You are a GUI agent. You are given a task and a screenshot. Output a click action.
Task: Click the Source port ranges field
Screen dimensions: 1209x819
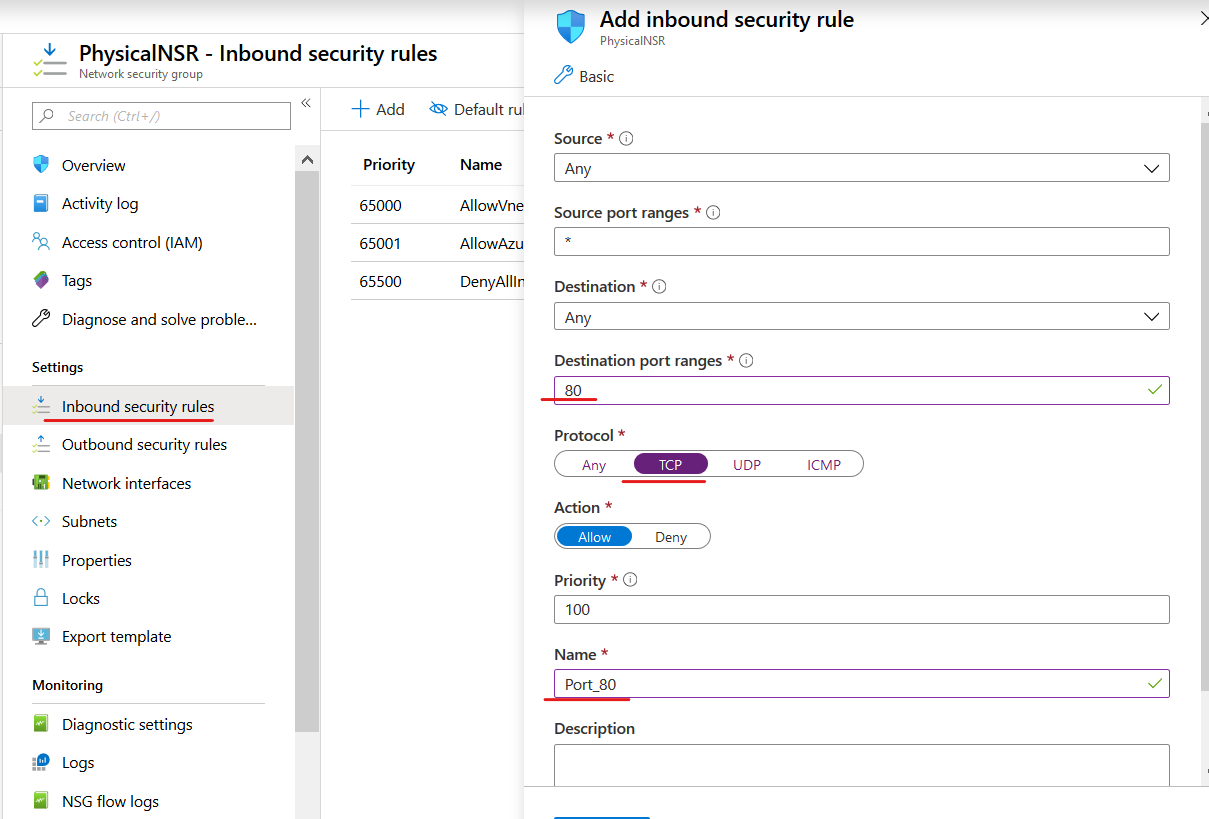pyautogui.click(x=862, y=241)
